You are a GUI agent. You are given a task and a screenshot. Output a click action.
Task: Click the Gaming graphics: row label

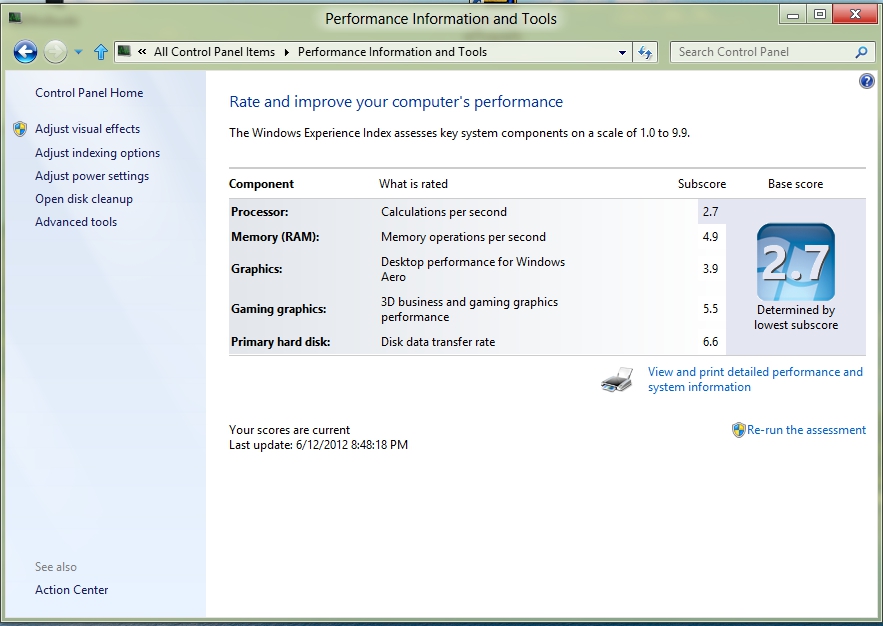(x=279, y=309)
